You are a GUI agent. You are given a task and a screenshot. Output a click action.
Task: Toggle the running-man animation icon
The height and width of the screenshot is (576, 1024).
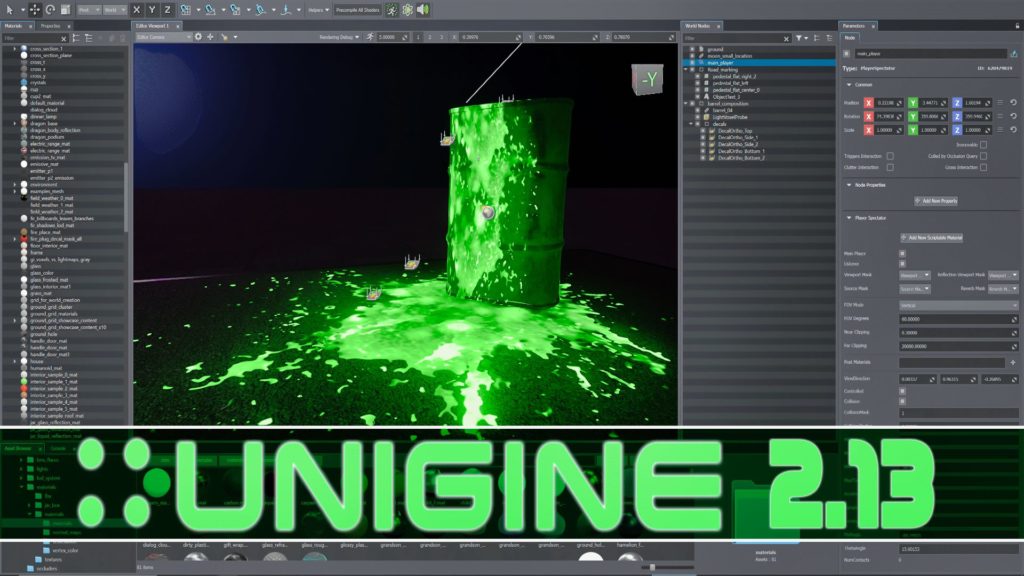click(391, 10)
